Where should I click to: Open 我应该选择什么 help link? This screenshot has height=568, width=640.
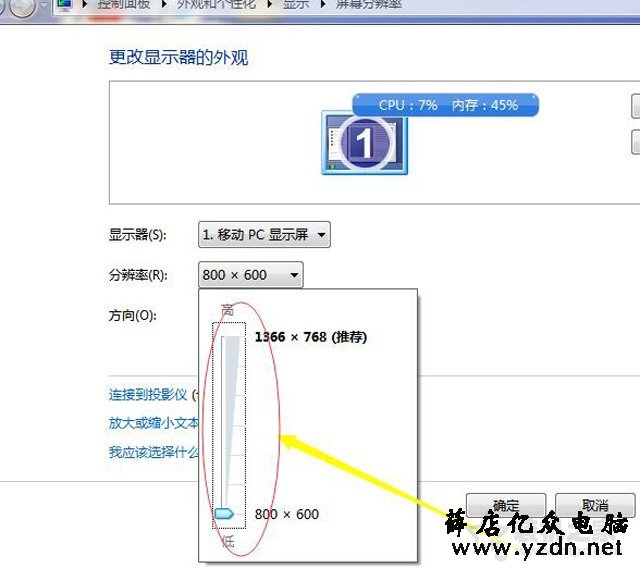153,452
